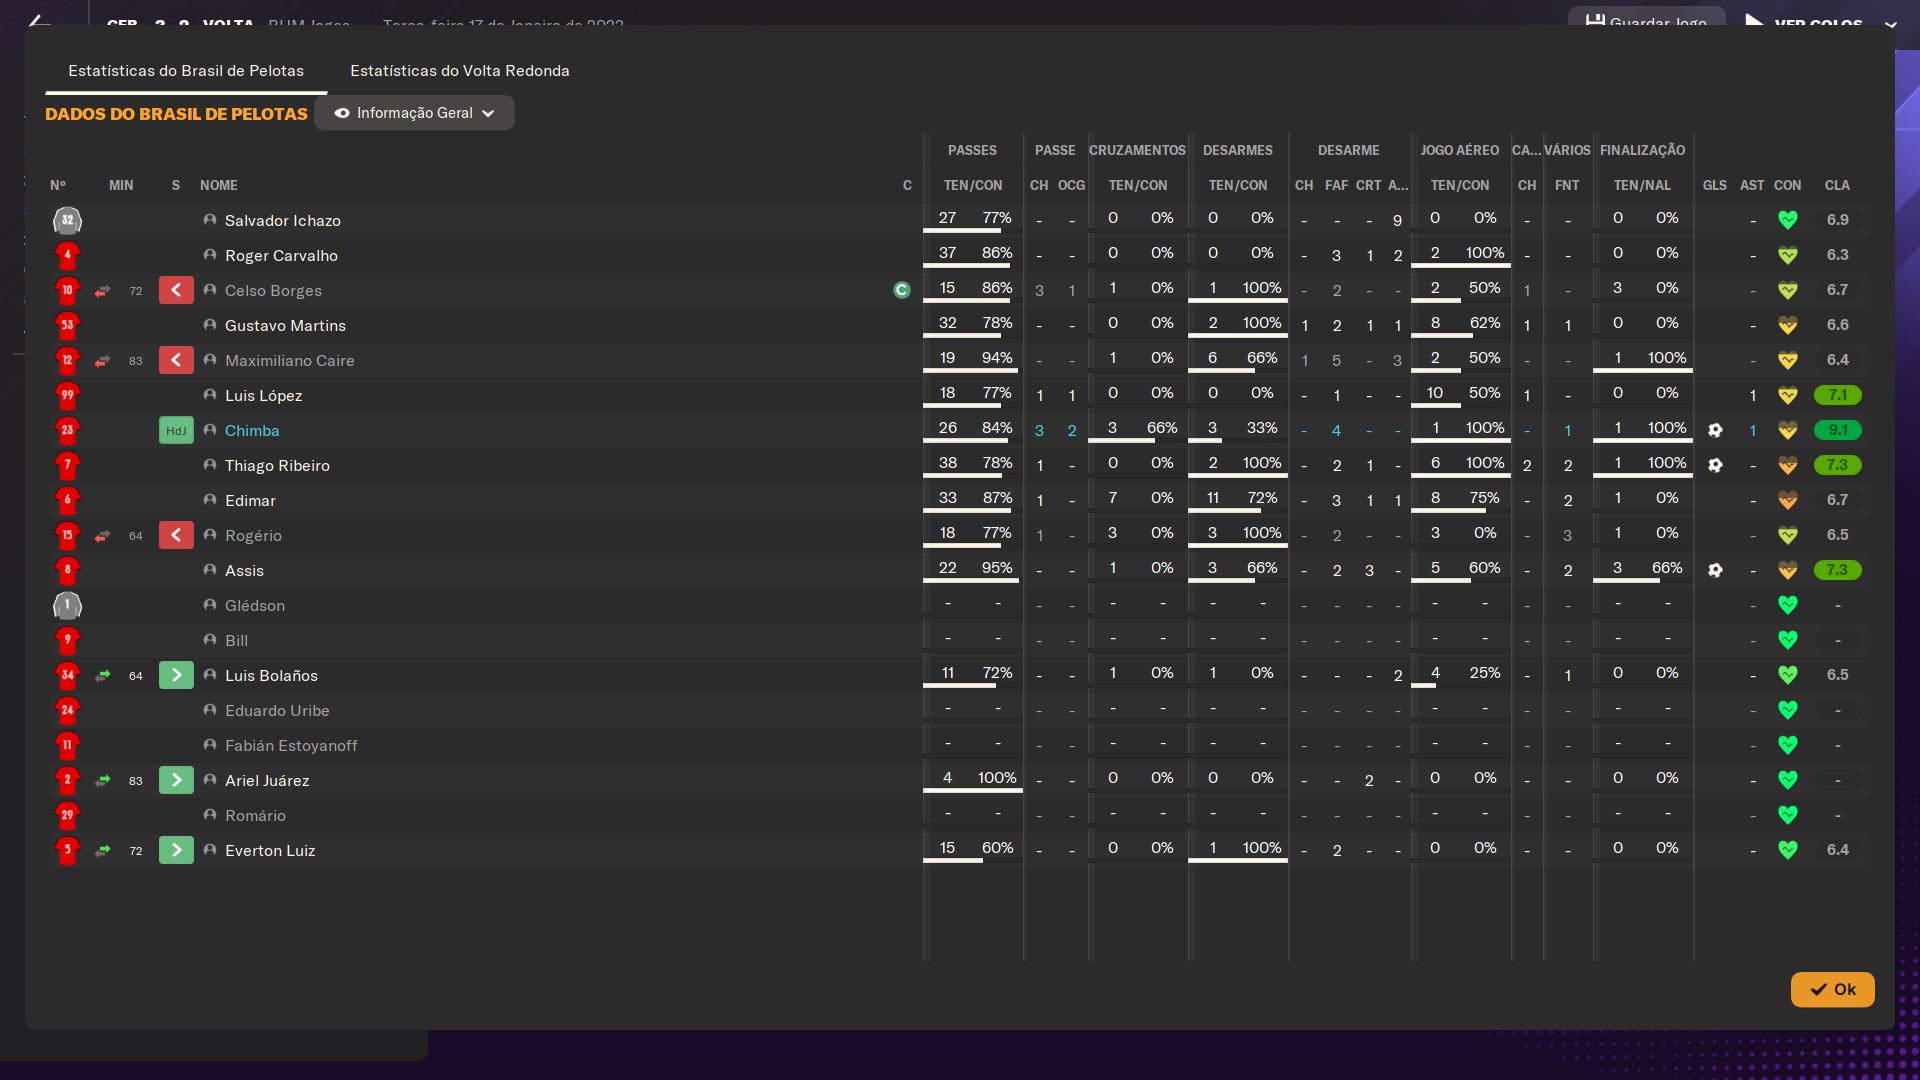
Task: Click the Ok button
Action: pos(1832,989)
